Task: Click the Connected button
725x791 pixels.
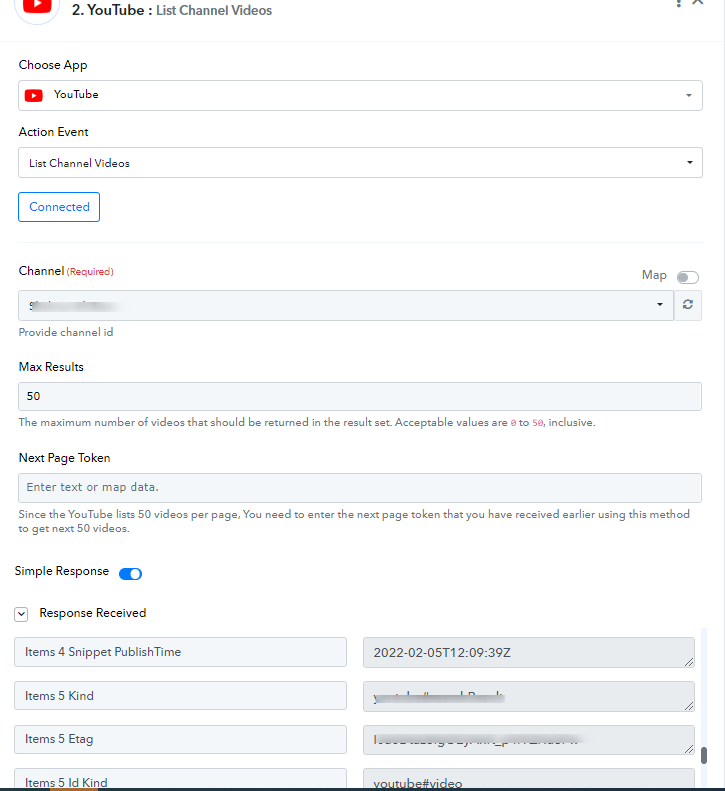Action: 59,207
